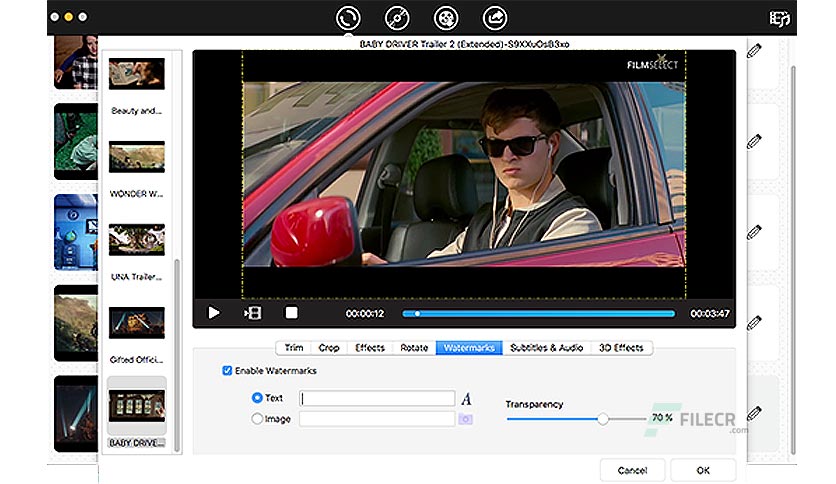Click the Cancel button
The width and height of the screenshot is (836, 484).
632,470
